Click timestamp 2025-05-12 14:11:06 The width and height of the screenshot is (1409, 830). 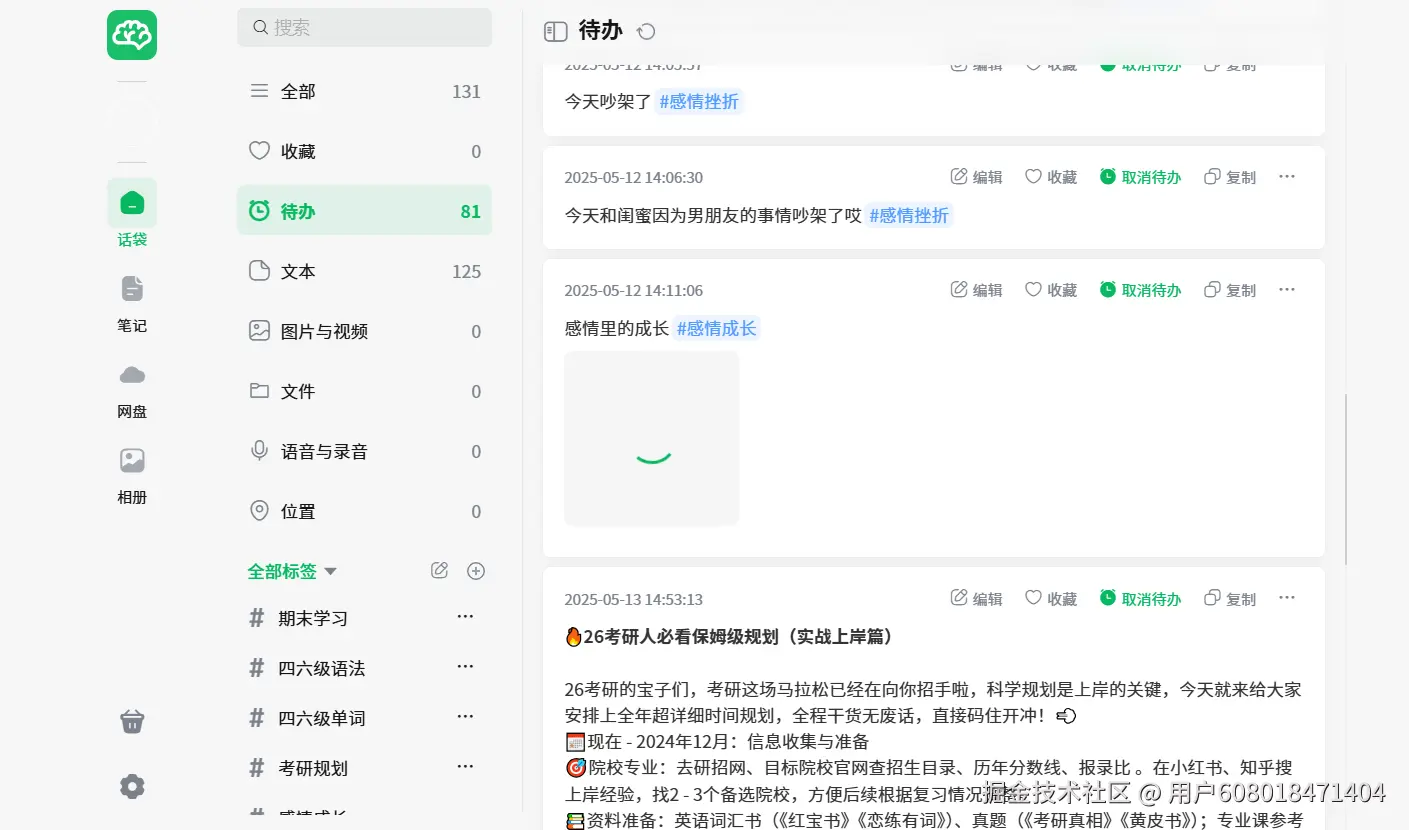(634, 290)
